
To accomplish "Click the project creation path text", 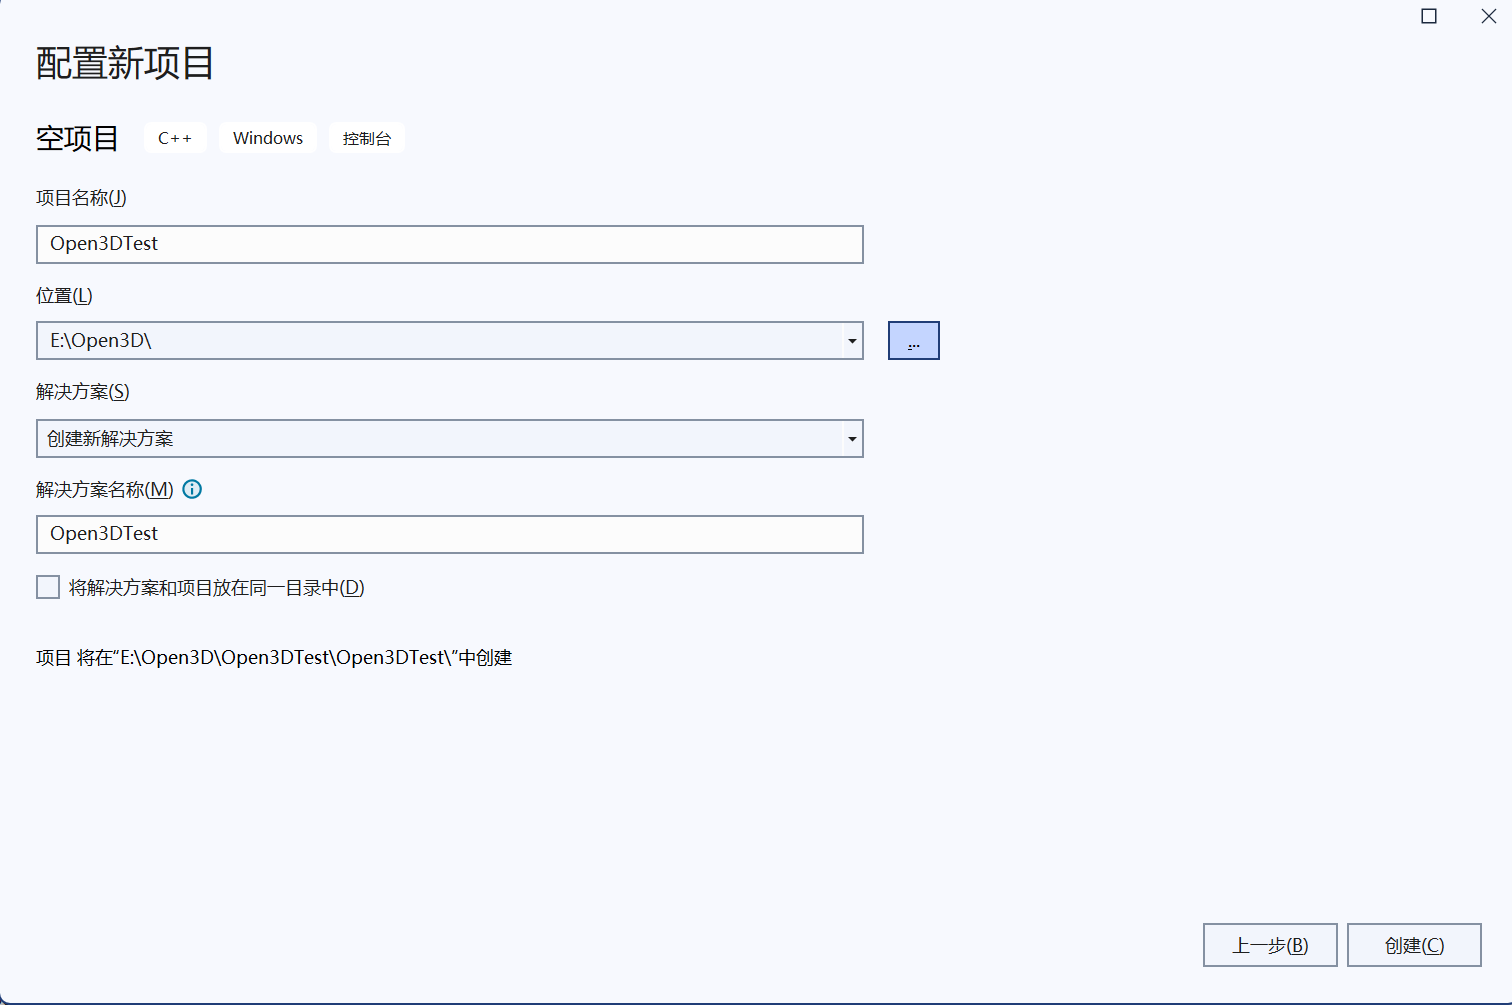I will [x=274, y=658].
